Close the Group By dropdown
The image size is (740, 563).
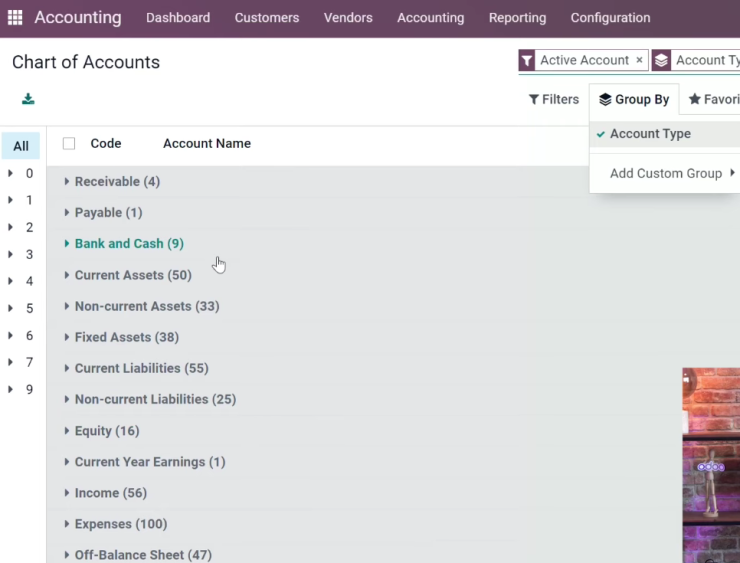click(634, 100)
